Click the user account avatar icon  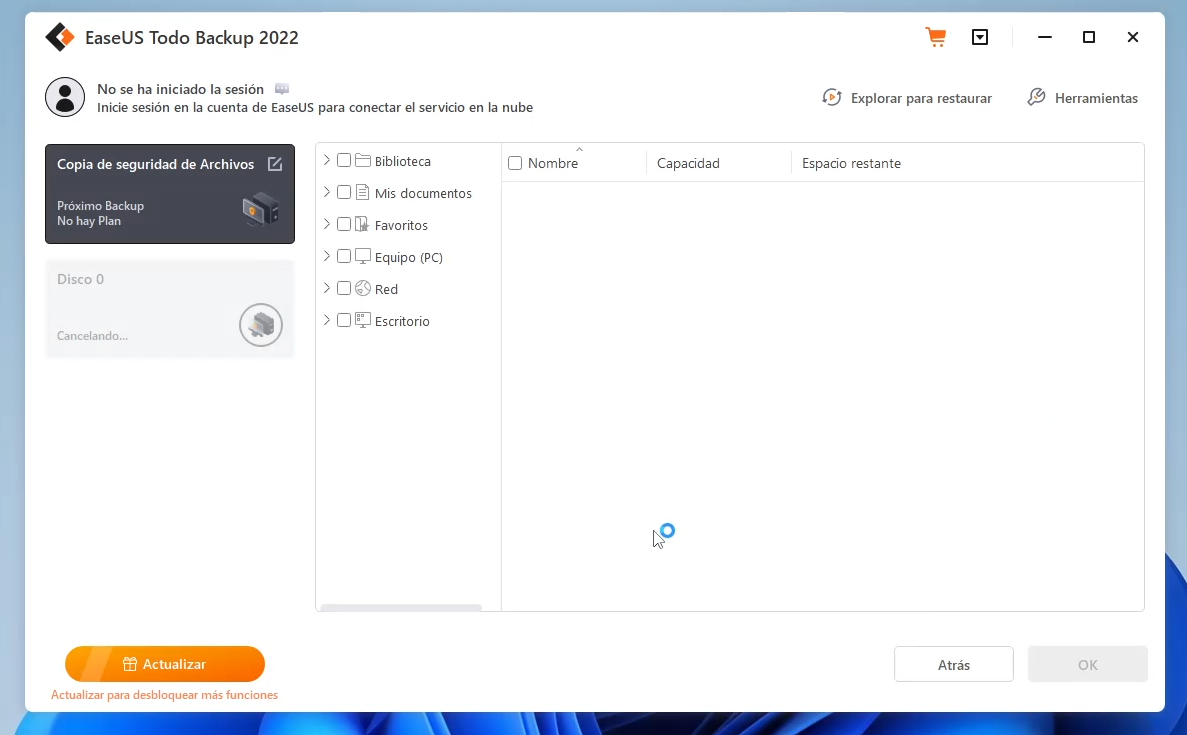click(x=65, y=97)
